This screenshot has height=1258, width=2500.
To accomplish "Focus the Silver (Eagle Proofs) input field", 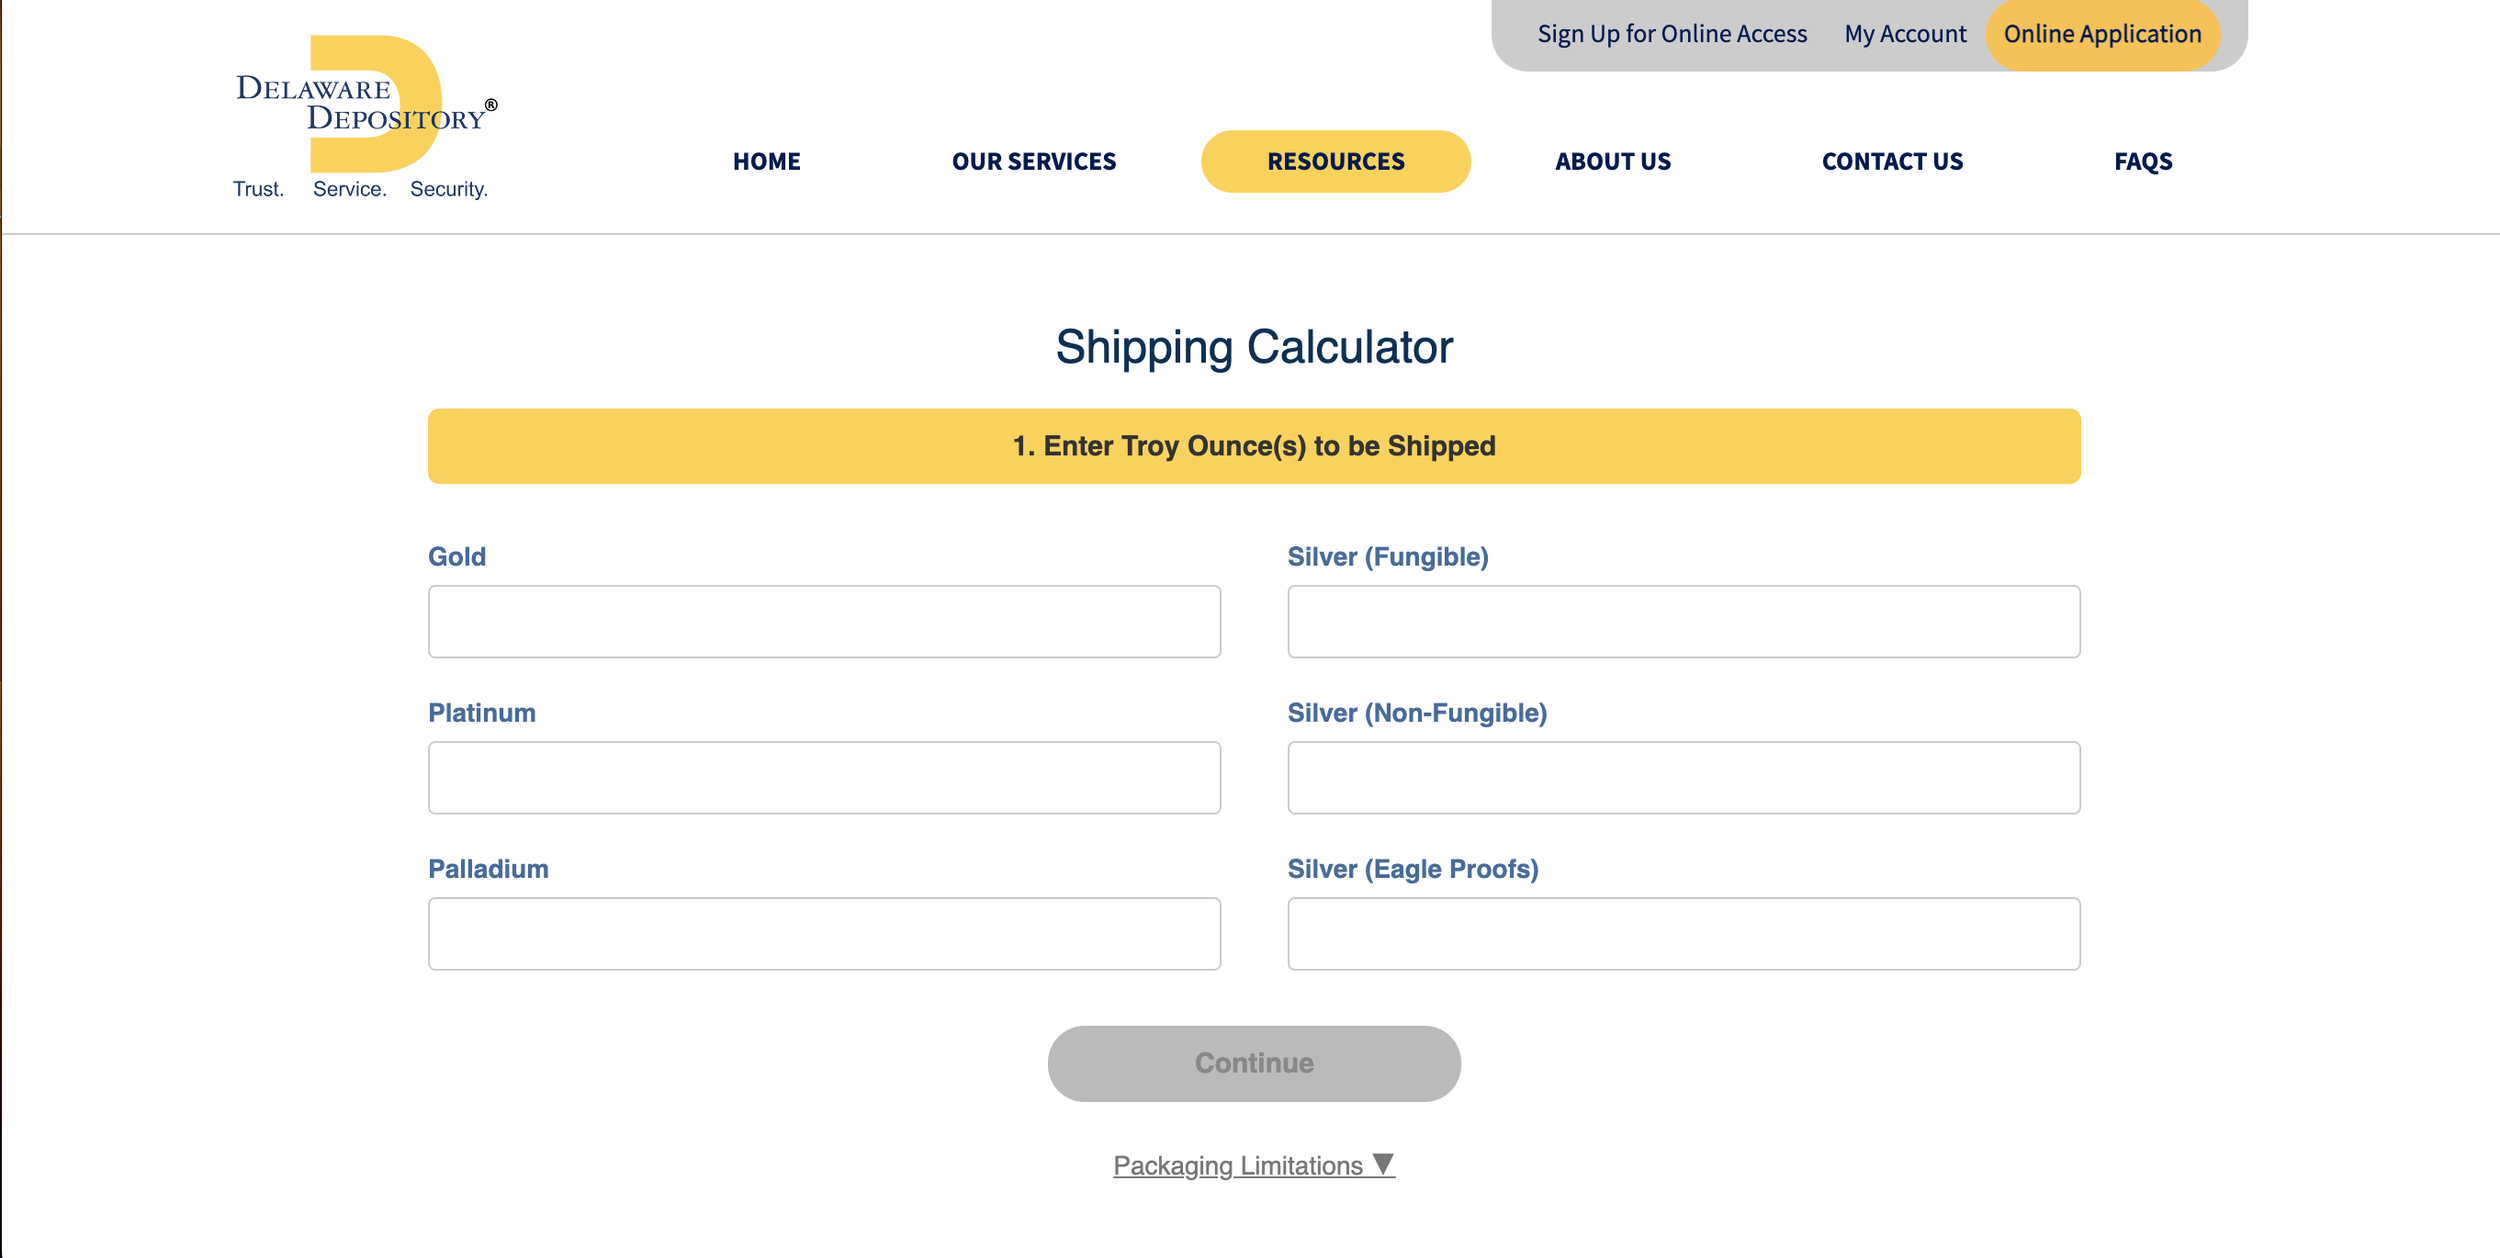I will coord(1683,933).
